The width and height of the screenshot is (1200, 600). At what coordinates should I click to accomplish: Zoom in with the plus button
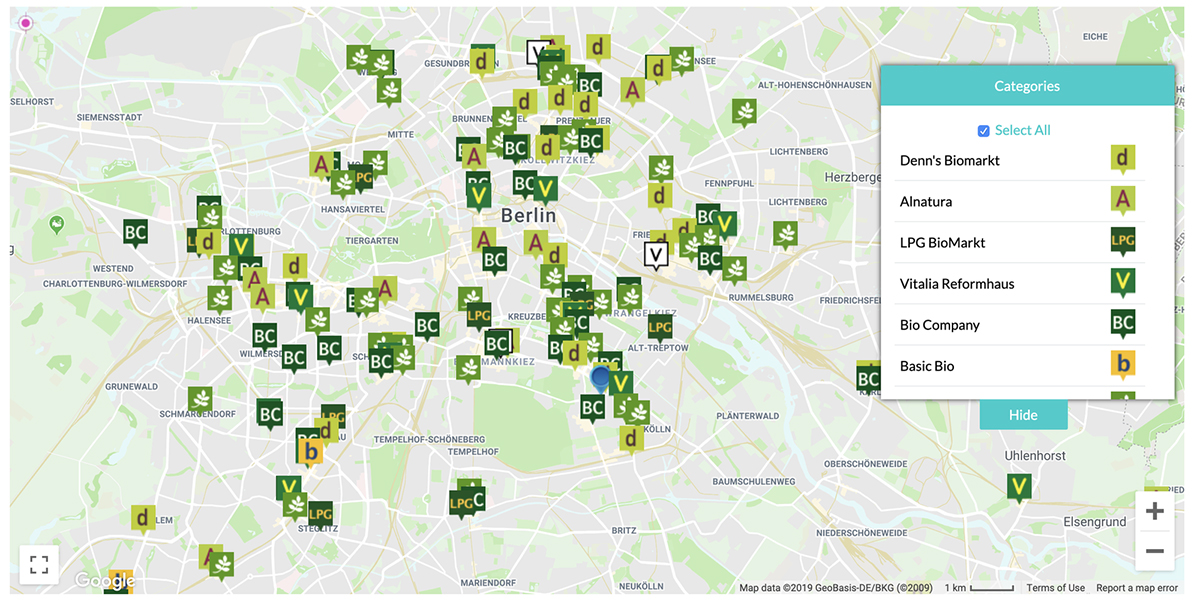click(x=1154, y=512)
